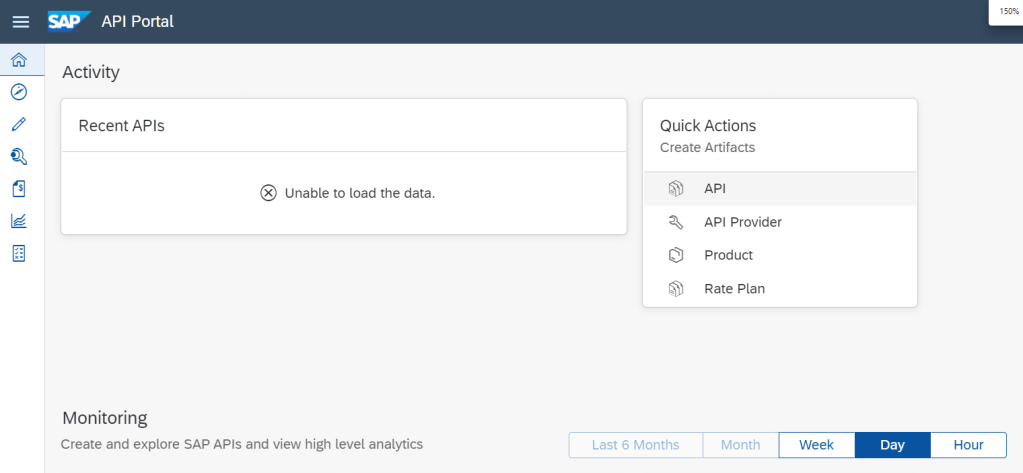This screenshot has height=473, width=1023.
Task: Select the Last 6 Months range
Action: (x=635, y=445)
